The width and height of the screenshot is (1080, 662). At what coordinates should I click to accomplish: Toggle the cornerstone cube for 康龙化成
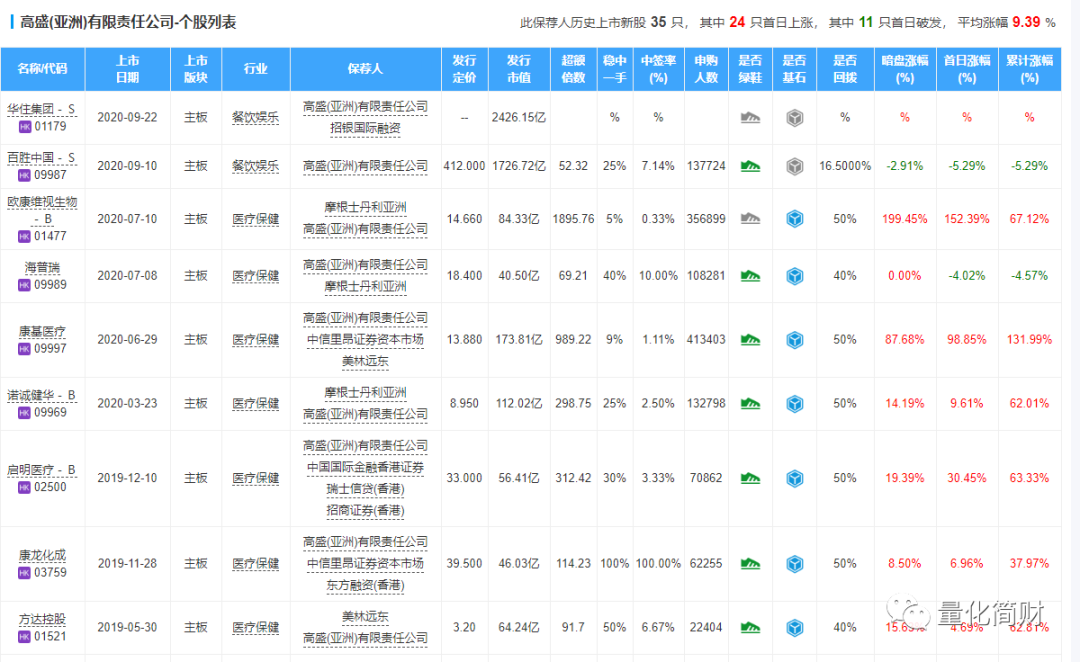795,563
